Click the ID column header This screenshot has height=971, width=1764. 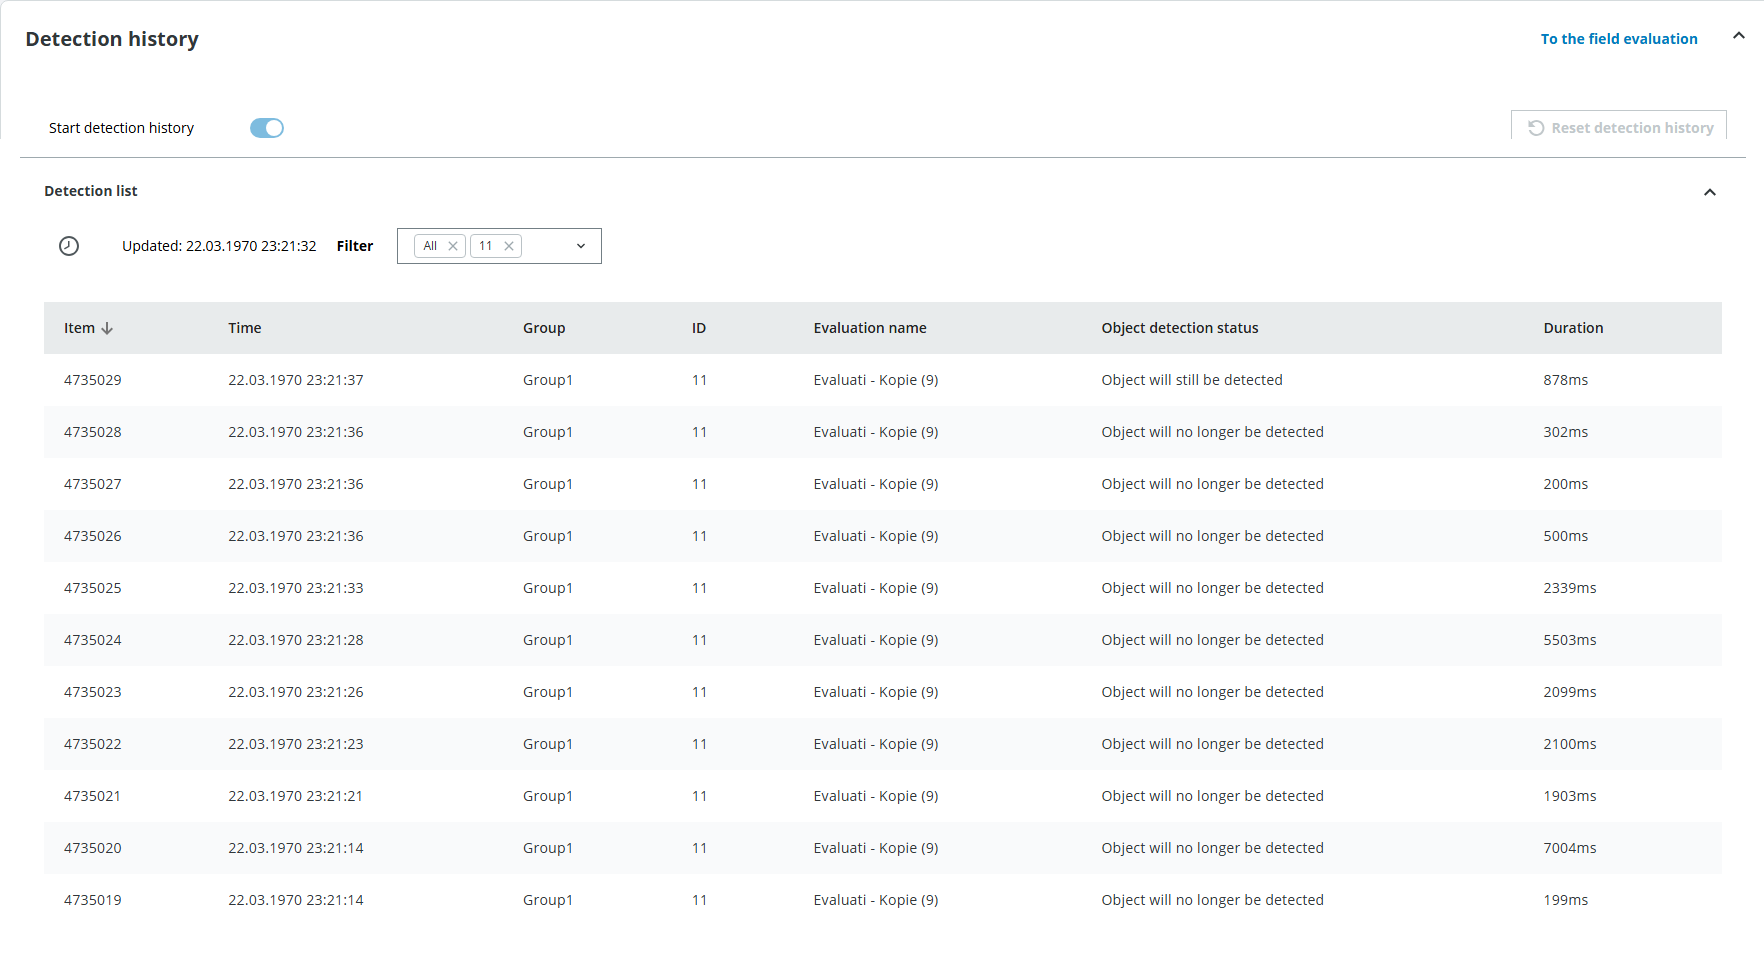[x=699, y=328]
